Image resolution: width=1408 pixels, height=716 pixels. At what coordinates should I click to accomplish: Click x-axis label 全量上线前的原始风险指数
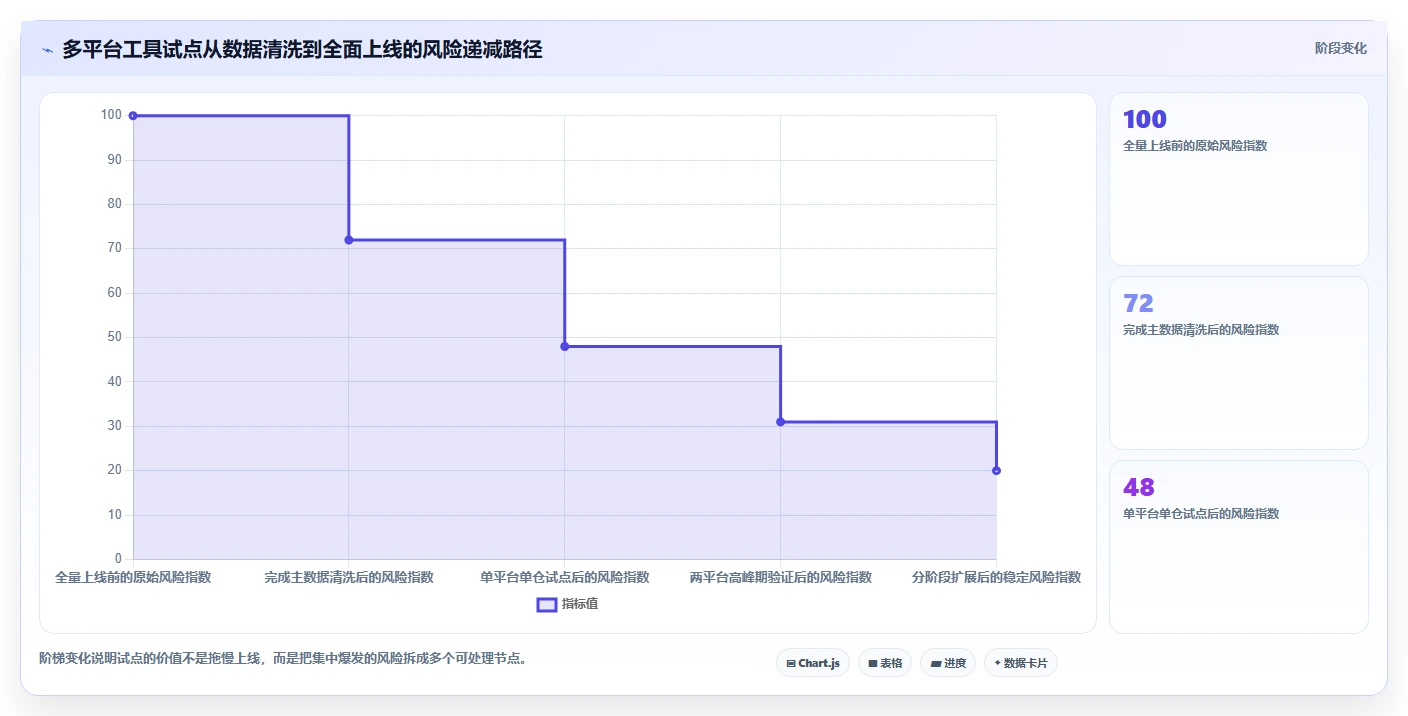click(133, 577)
